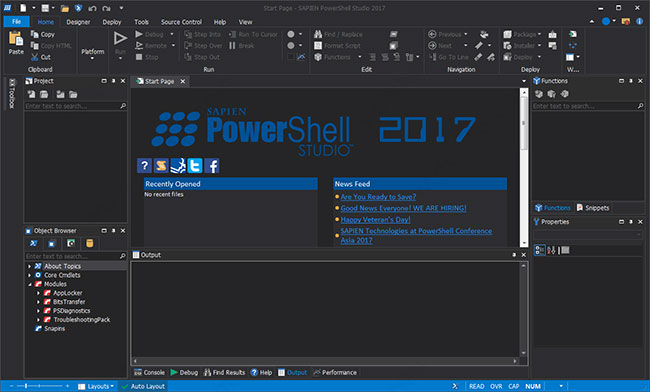Click the Previous navigation arrow icon
The width and height of the screenshot is (650, 392).
(x=432, y=34)
